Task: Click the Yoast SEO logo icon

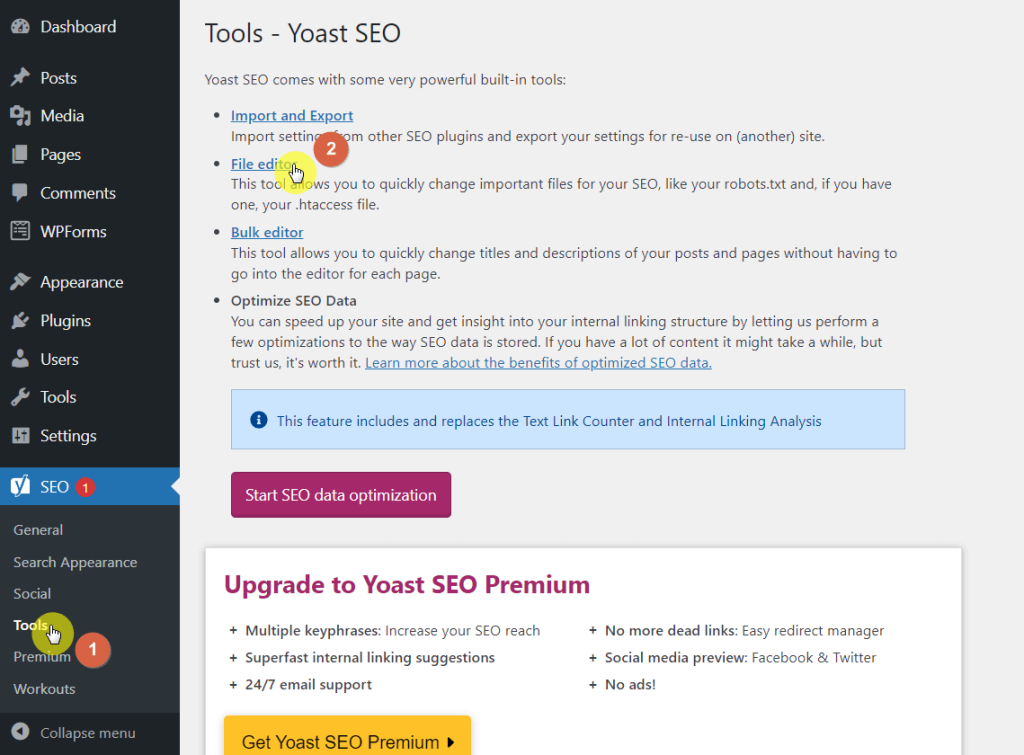Action: 20,487
